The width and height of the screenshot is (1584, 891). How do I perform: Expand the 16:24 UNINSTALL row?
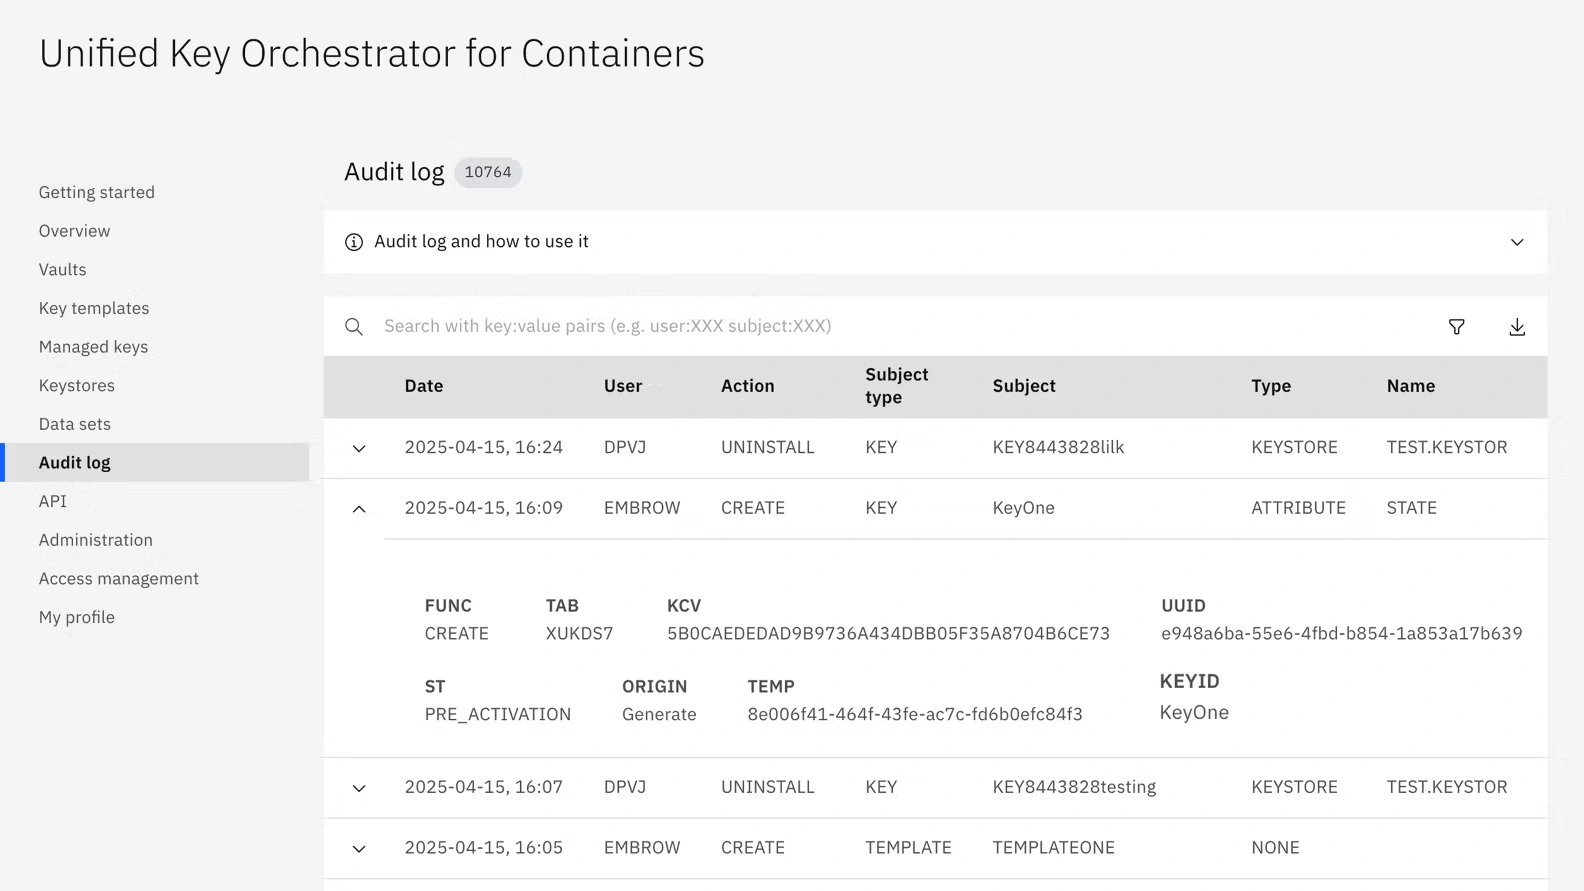tap(359, 448)
